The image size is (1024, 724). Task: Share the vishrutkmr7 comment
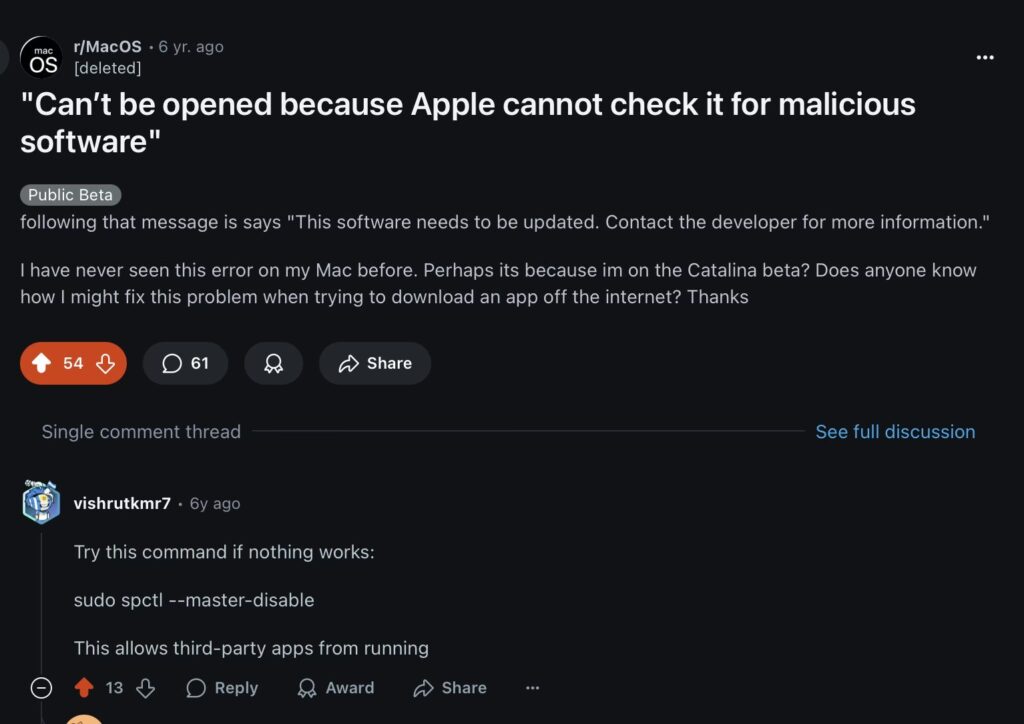click(450, 688)
